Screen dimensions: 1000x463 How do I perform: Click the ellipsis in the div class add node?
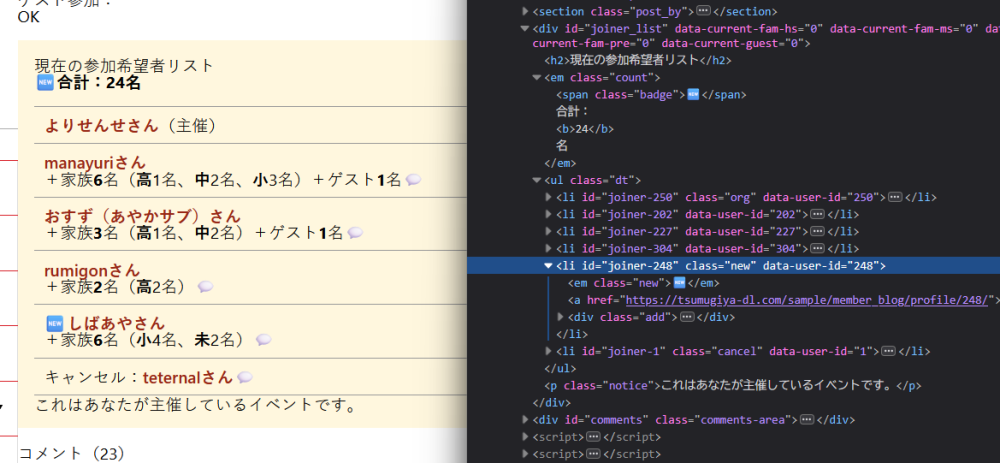687,317
